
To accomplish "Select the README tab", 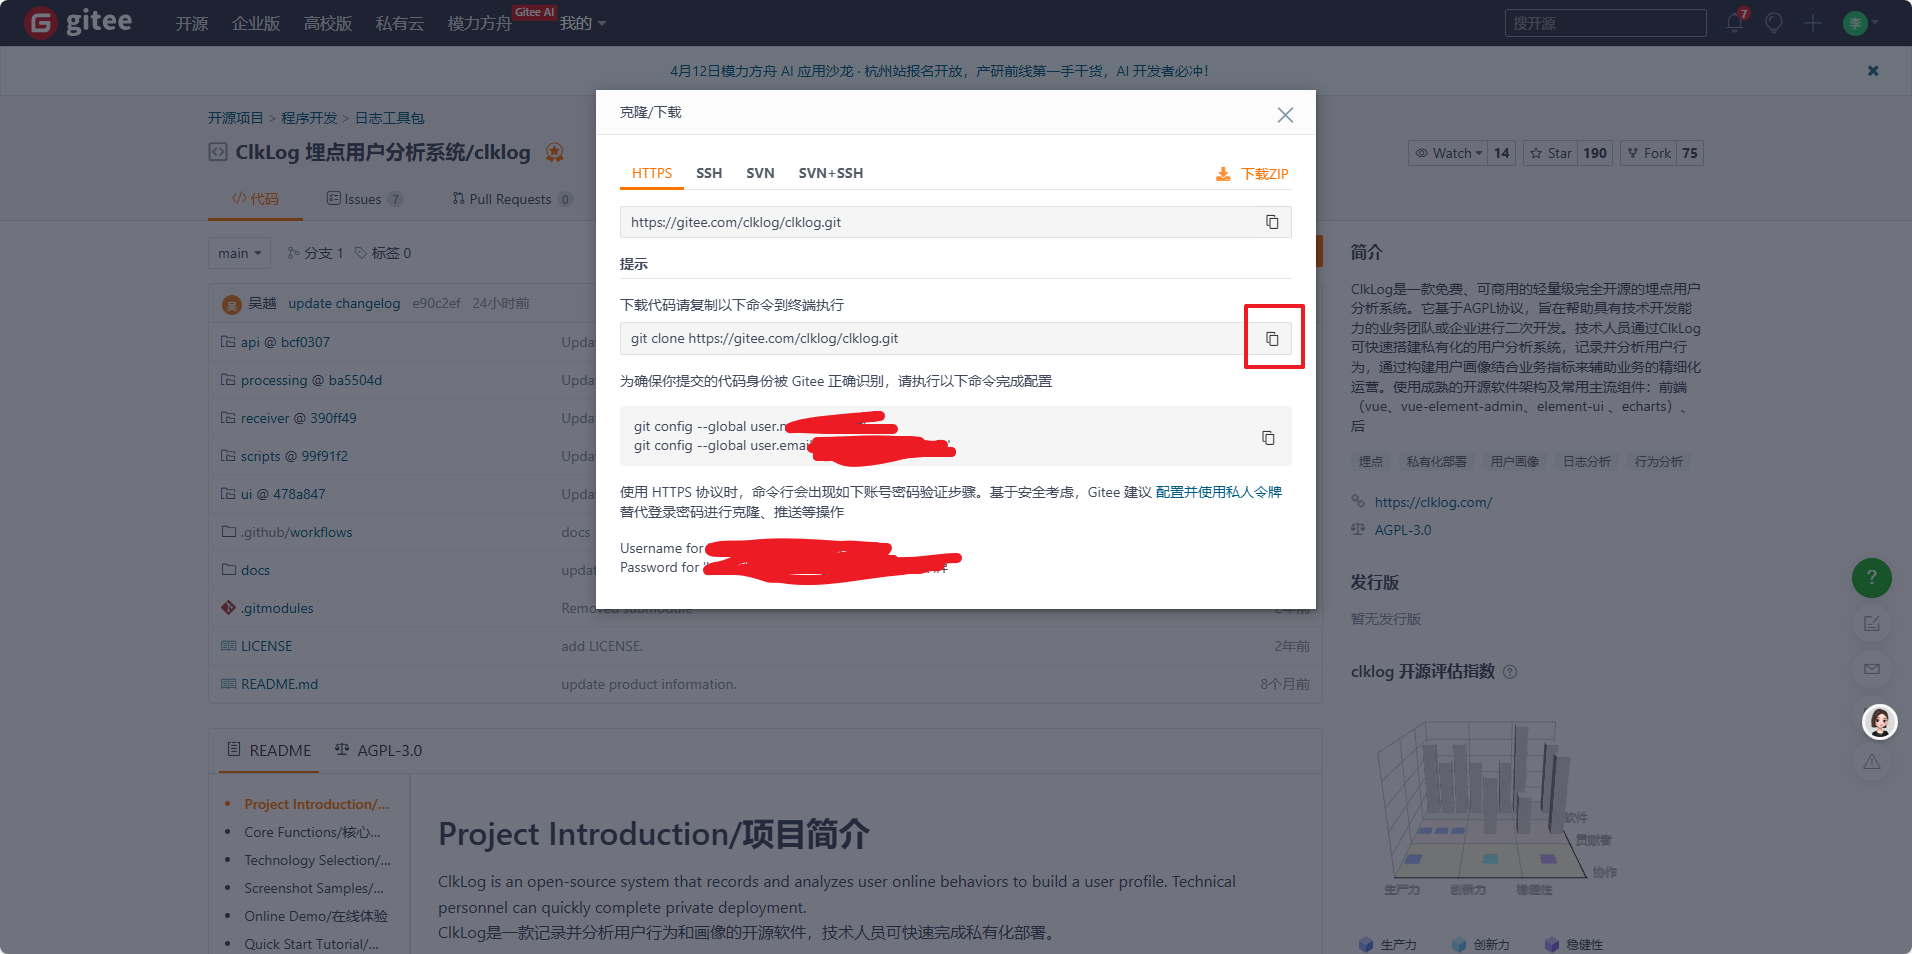I will [270, 750].
